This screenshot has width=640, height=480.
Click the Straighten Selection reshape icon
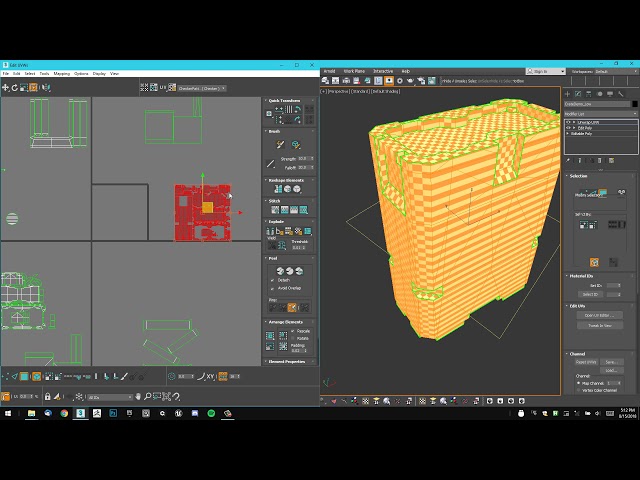point(278,189)
